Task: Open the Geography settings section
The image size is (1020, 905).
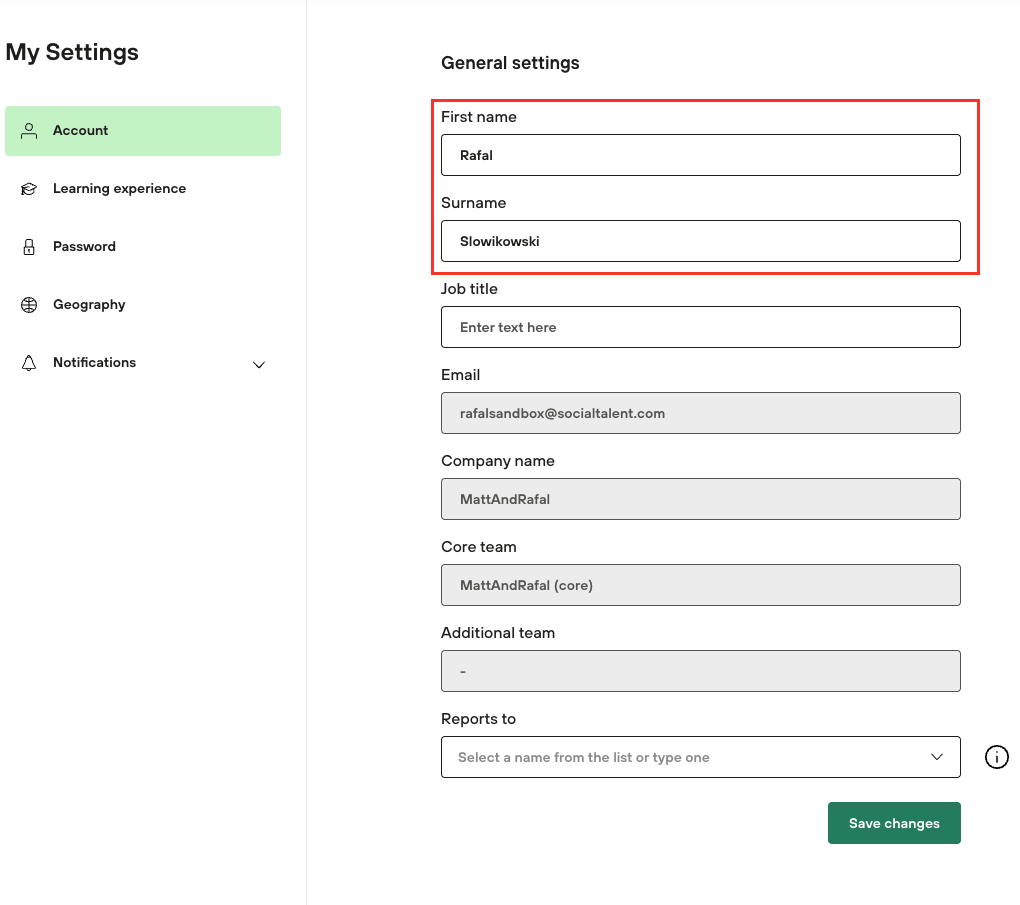Action: pos(89,304)
